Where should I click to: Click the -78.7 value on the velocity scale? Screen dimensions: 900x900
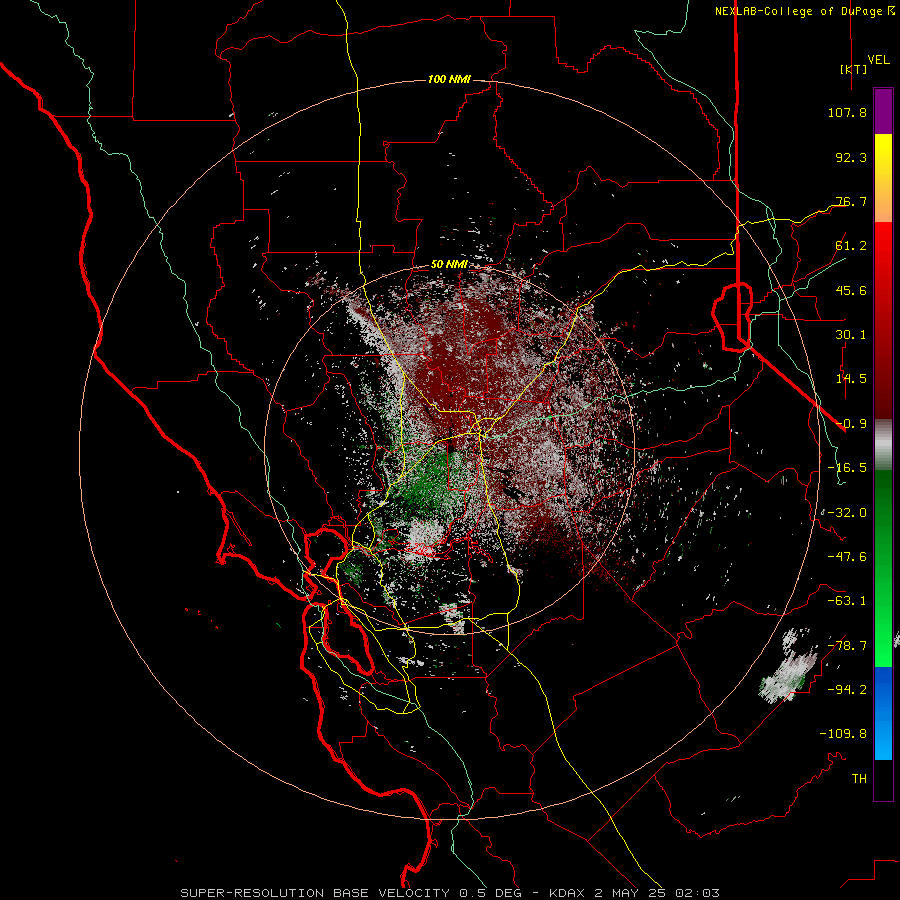point(847,646)
